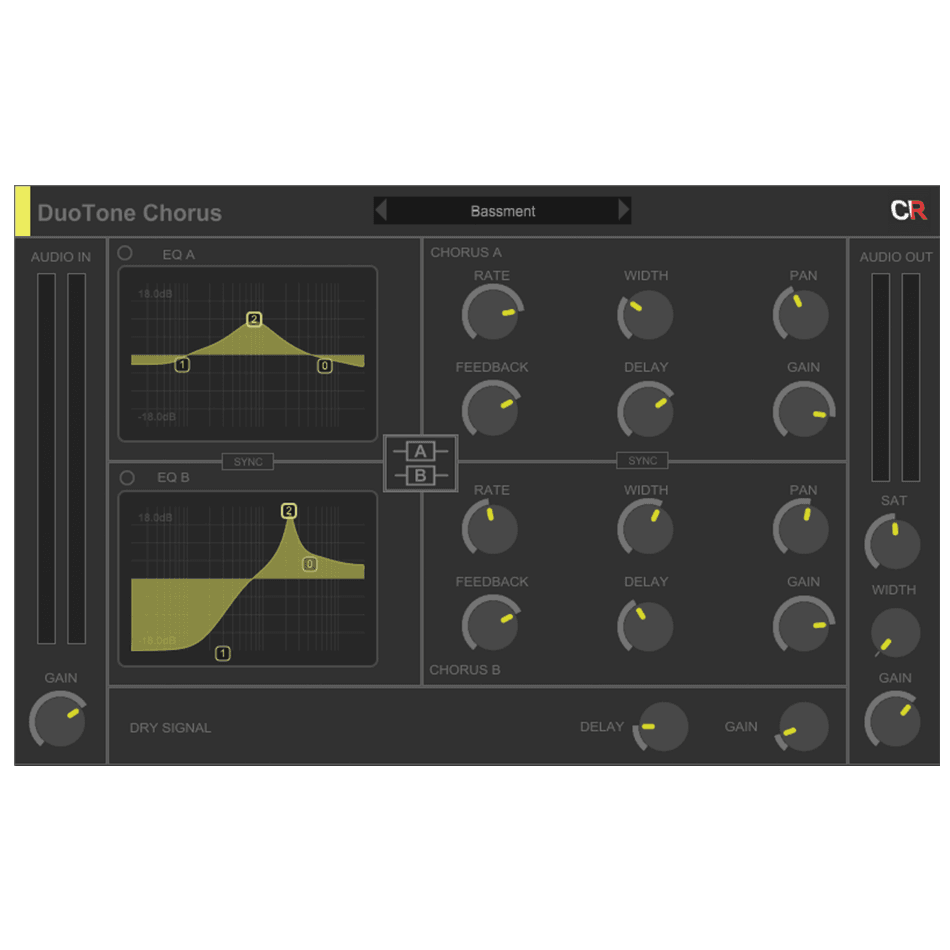Click the CR logo icon

tap(908, 211)
